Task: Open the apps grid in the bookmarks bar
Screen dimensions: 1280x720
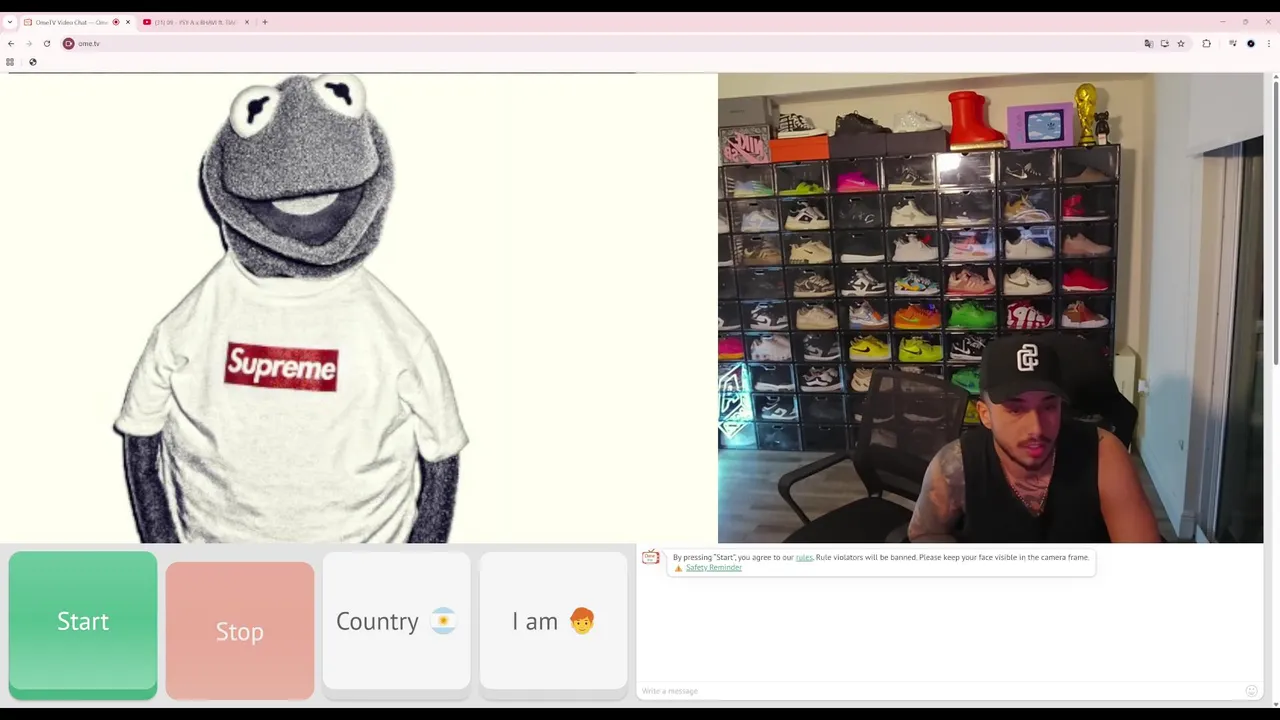Action: (10, 62)
